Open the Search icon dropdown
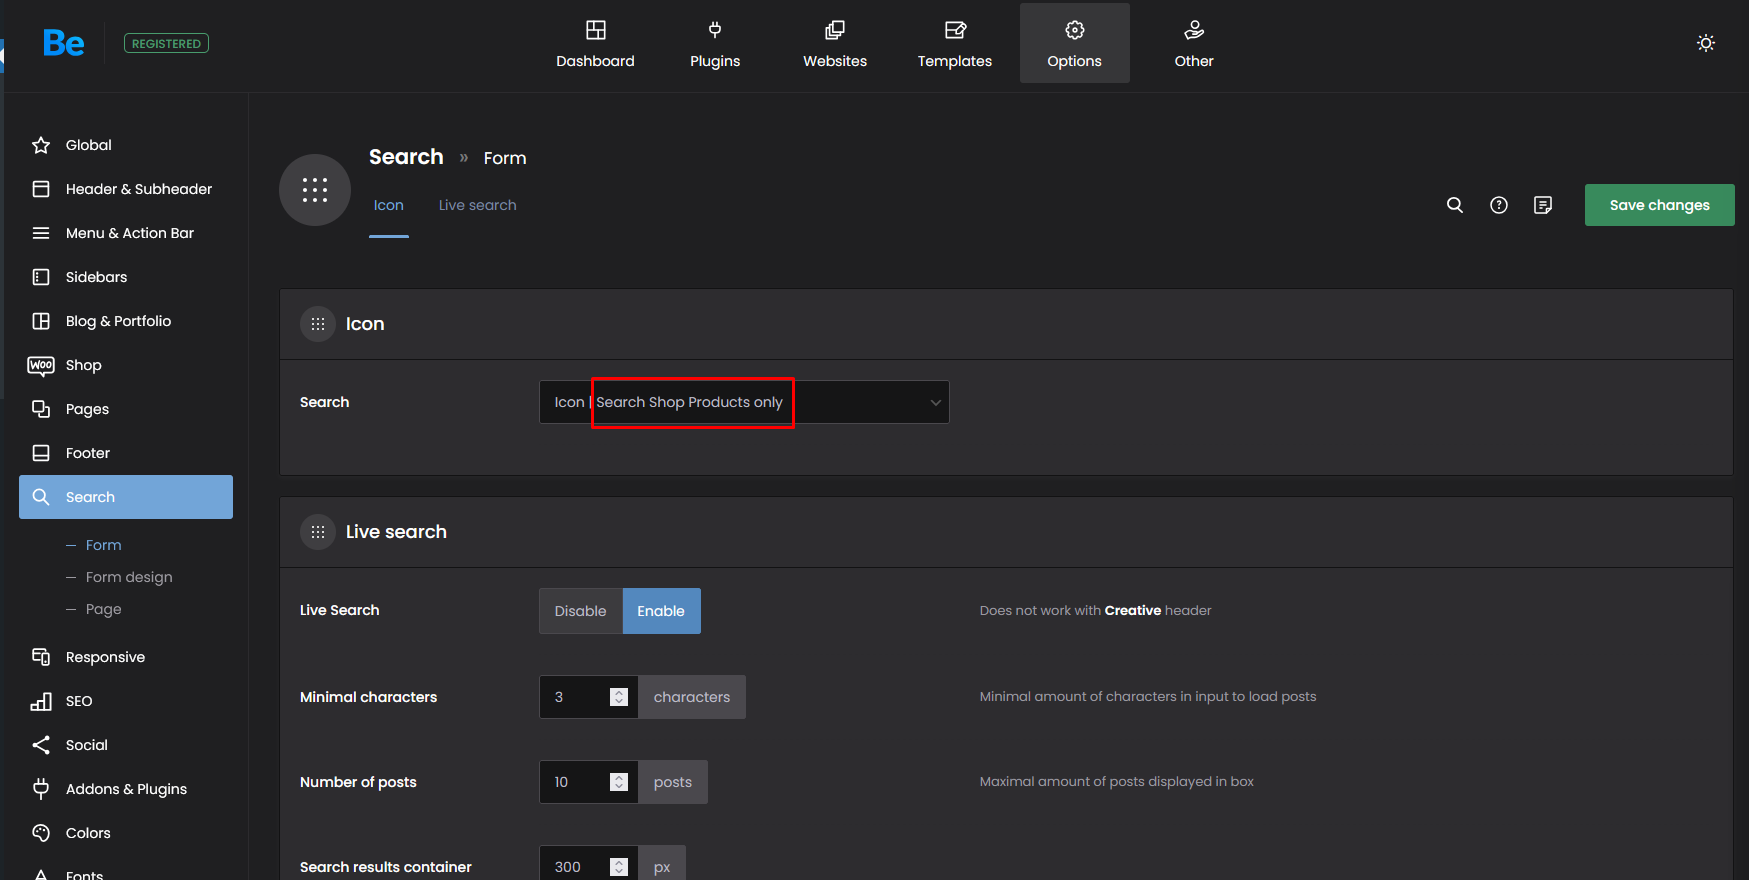The height and width of the screenshot is (880, 1749). pos(744,402)
